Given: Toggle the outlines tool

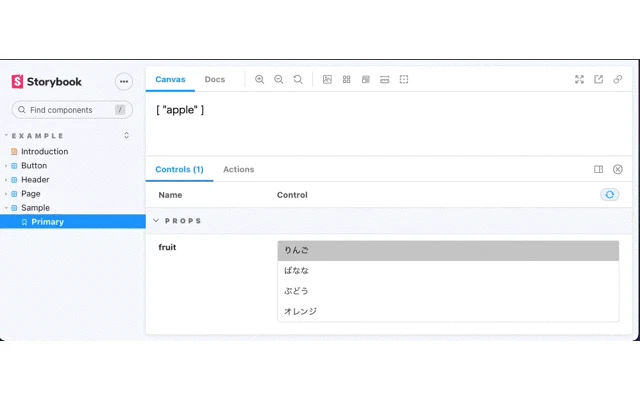Looking at the screenshot, I should [x=404, y=80].
